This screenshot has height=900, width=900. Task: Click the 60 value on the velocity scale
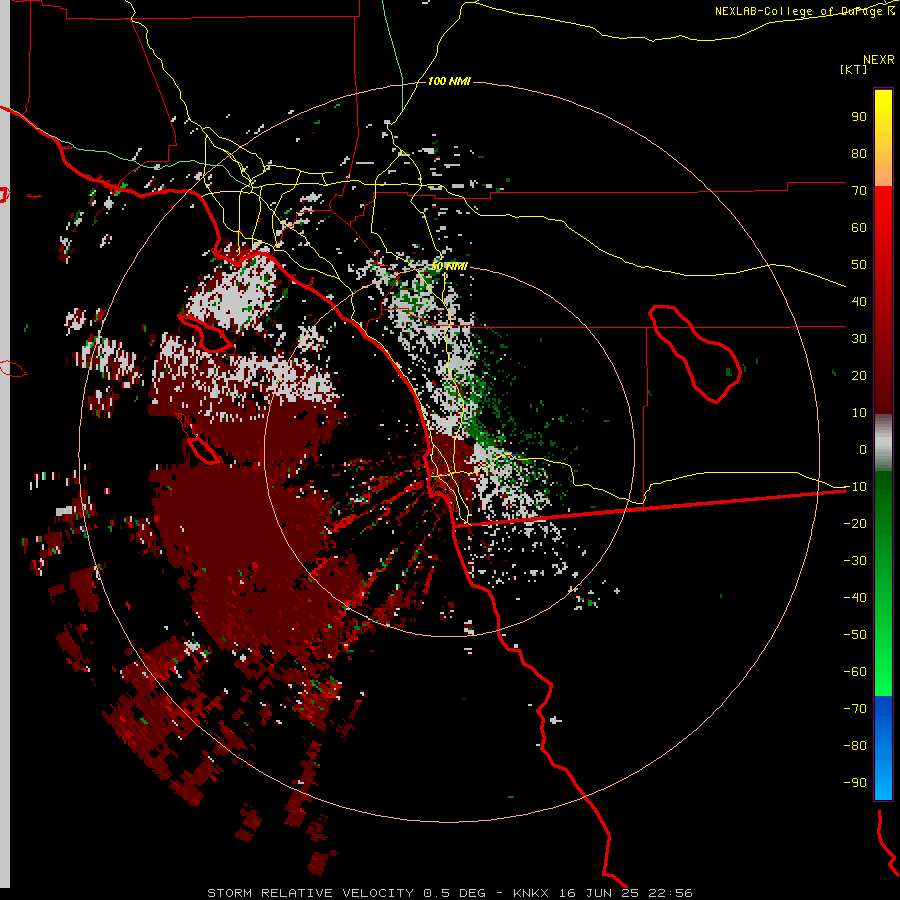click(x=859, y=227)
